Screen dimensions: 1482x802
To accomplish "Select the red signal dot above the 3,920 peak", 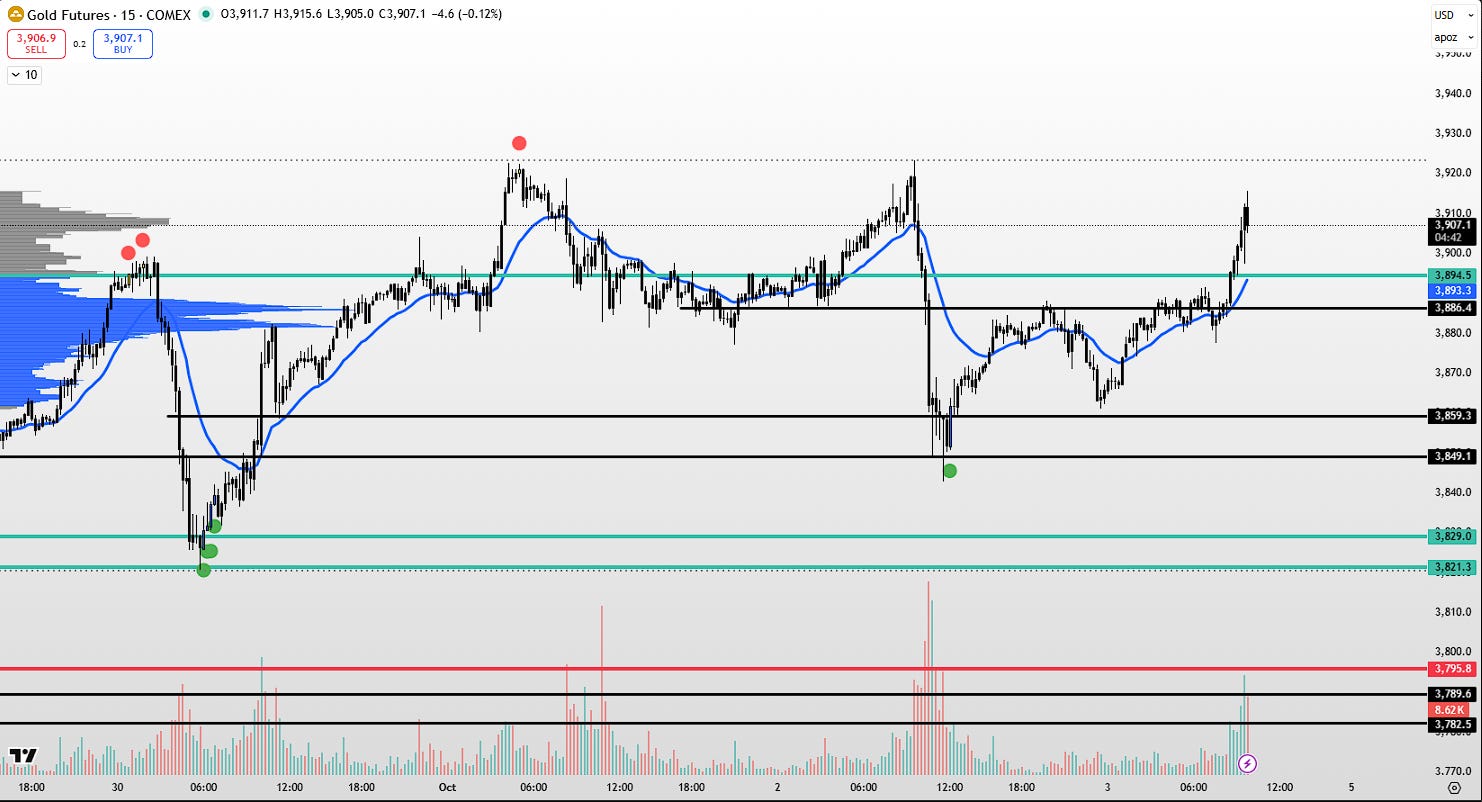I will 518,143.
